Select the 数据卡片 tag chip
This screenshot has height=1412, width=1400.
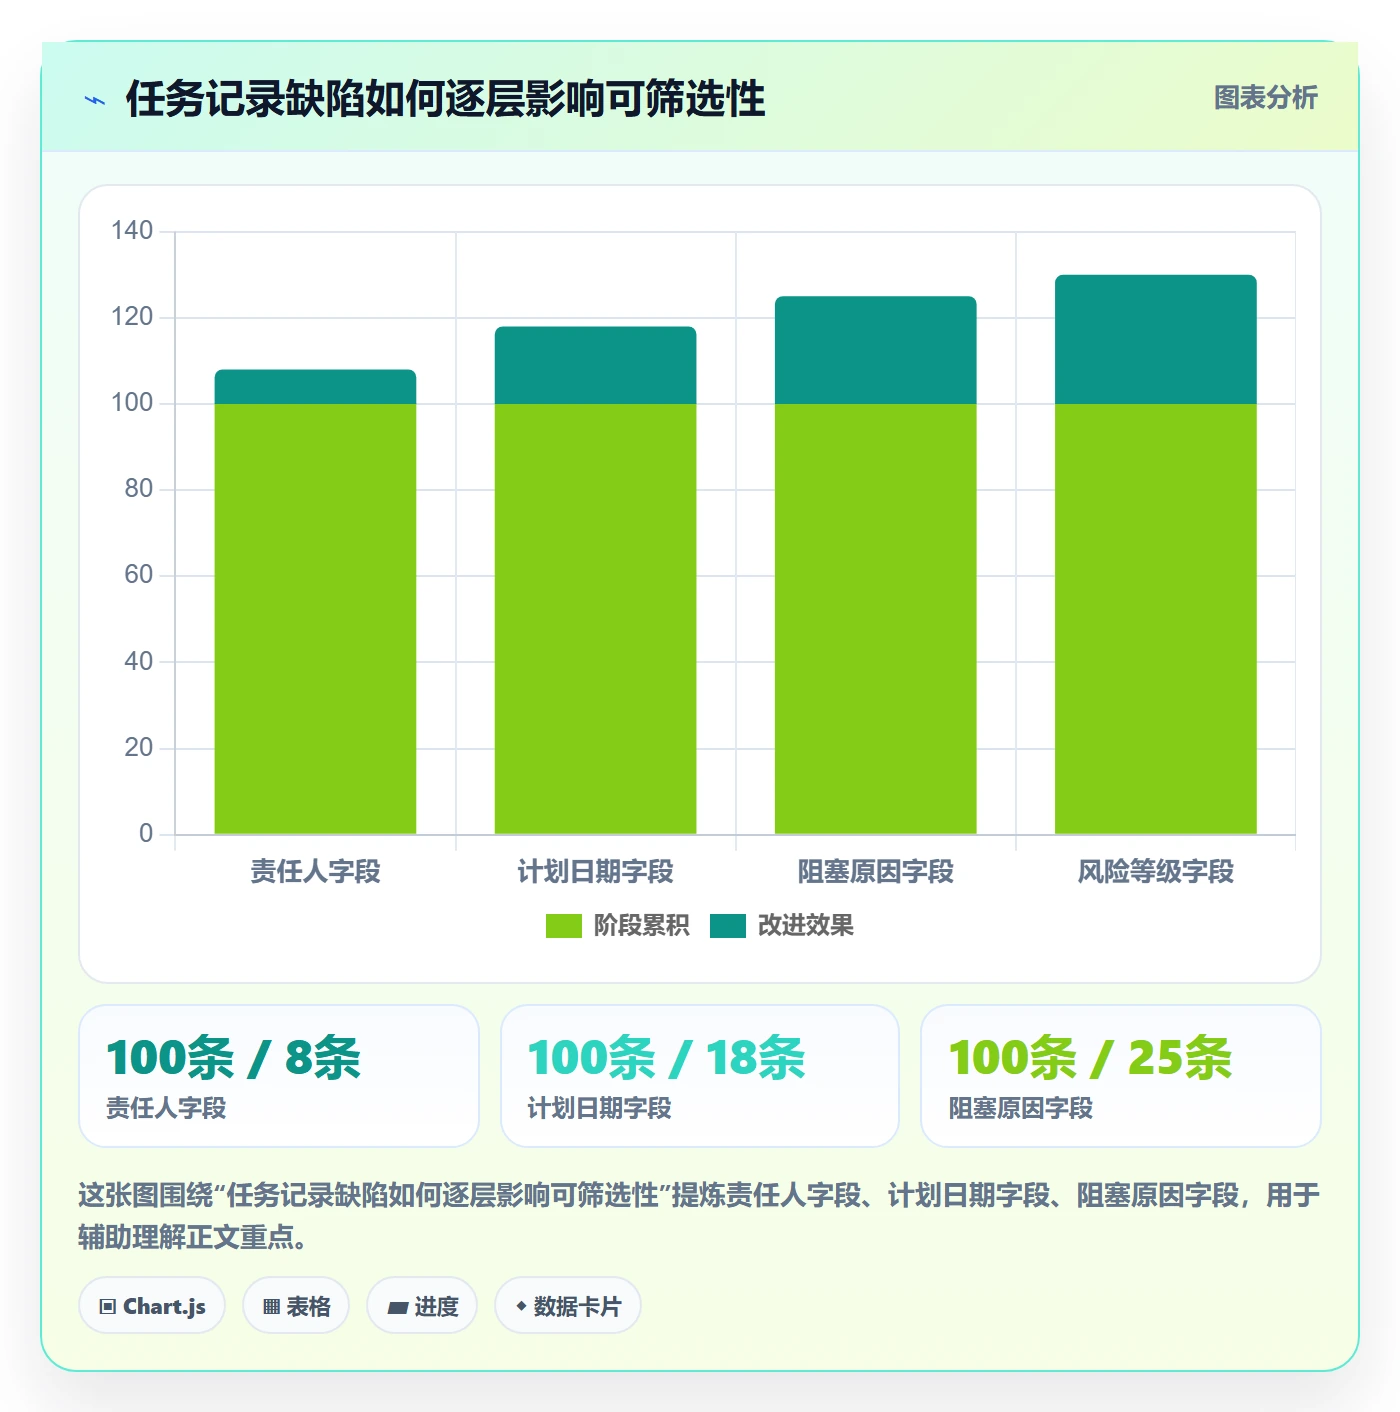(x=567, y=1306)
